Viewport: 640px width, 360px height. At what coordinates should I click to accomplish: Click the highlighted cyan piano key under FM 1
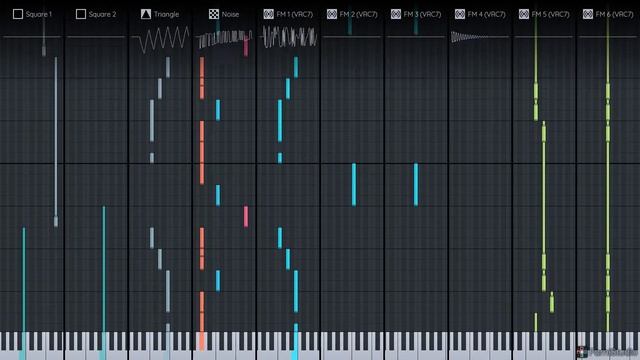(x=295, y=346)
